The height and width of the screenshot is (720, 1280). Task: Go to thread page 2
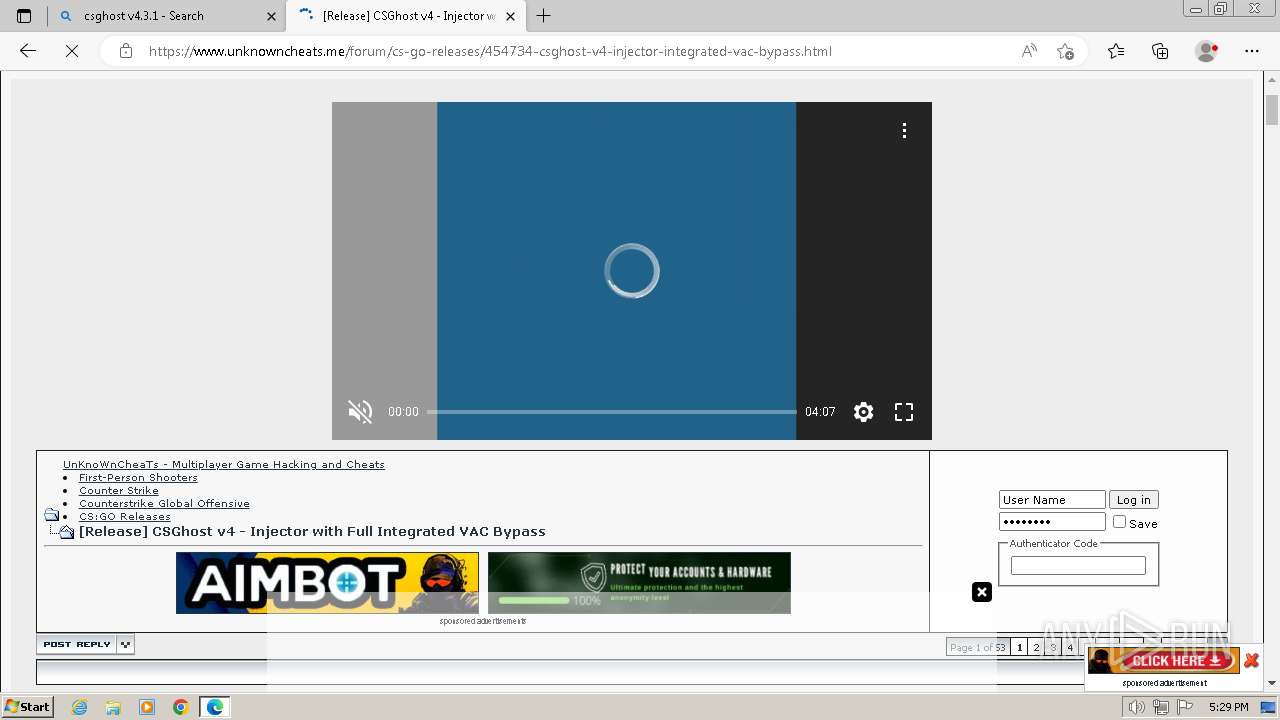[1036, 647]
